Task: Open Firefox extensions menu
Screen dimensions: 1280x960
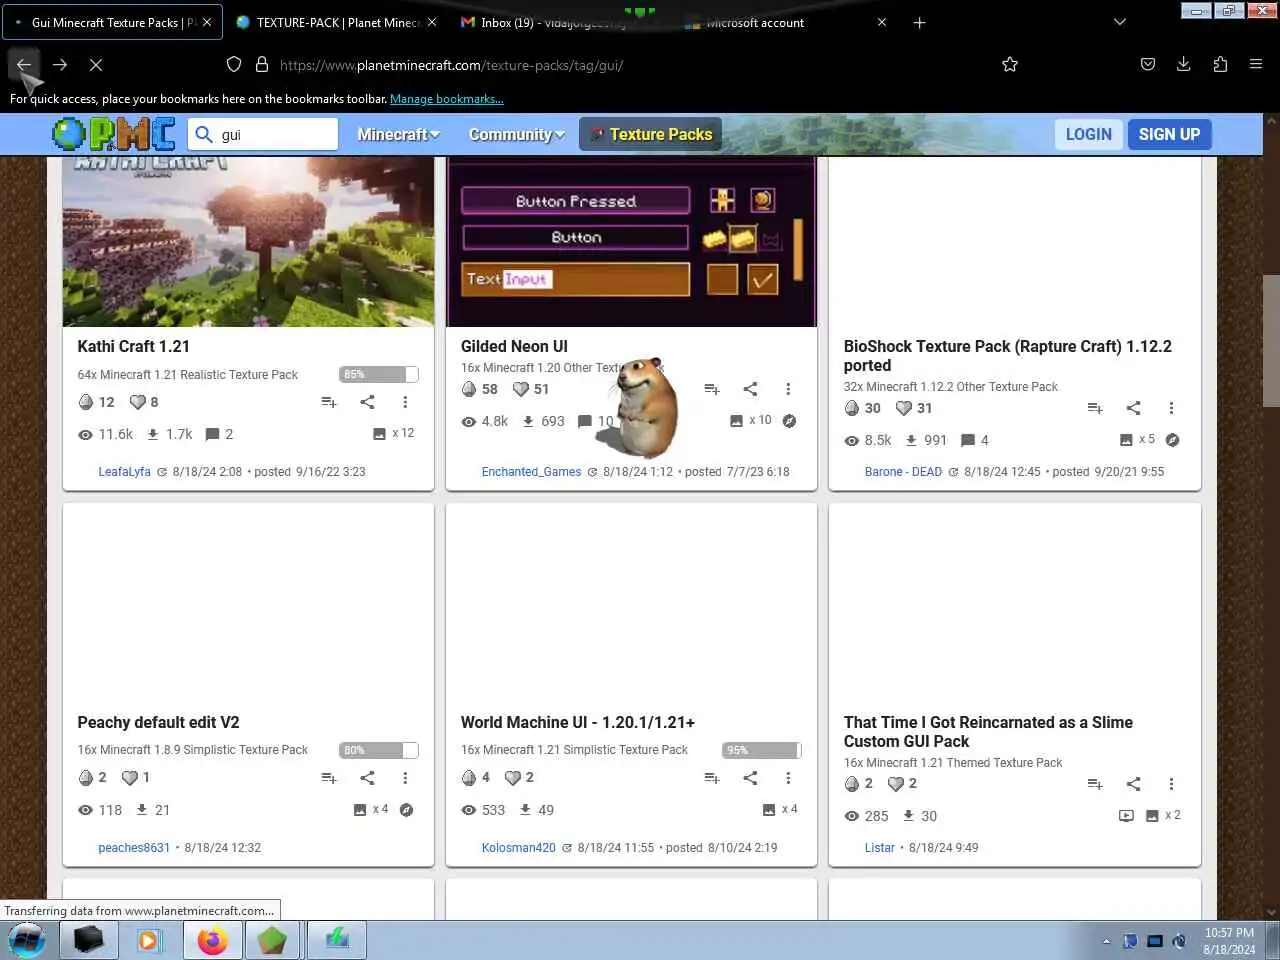Action: [x=1220, y=64]
